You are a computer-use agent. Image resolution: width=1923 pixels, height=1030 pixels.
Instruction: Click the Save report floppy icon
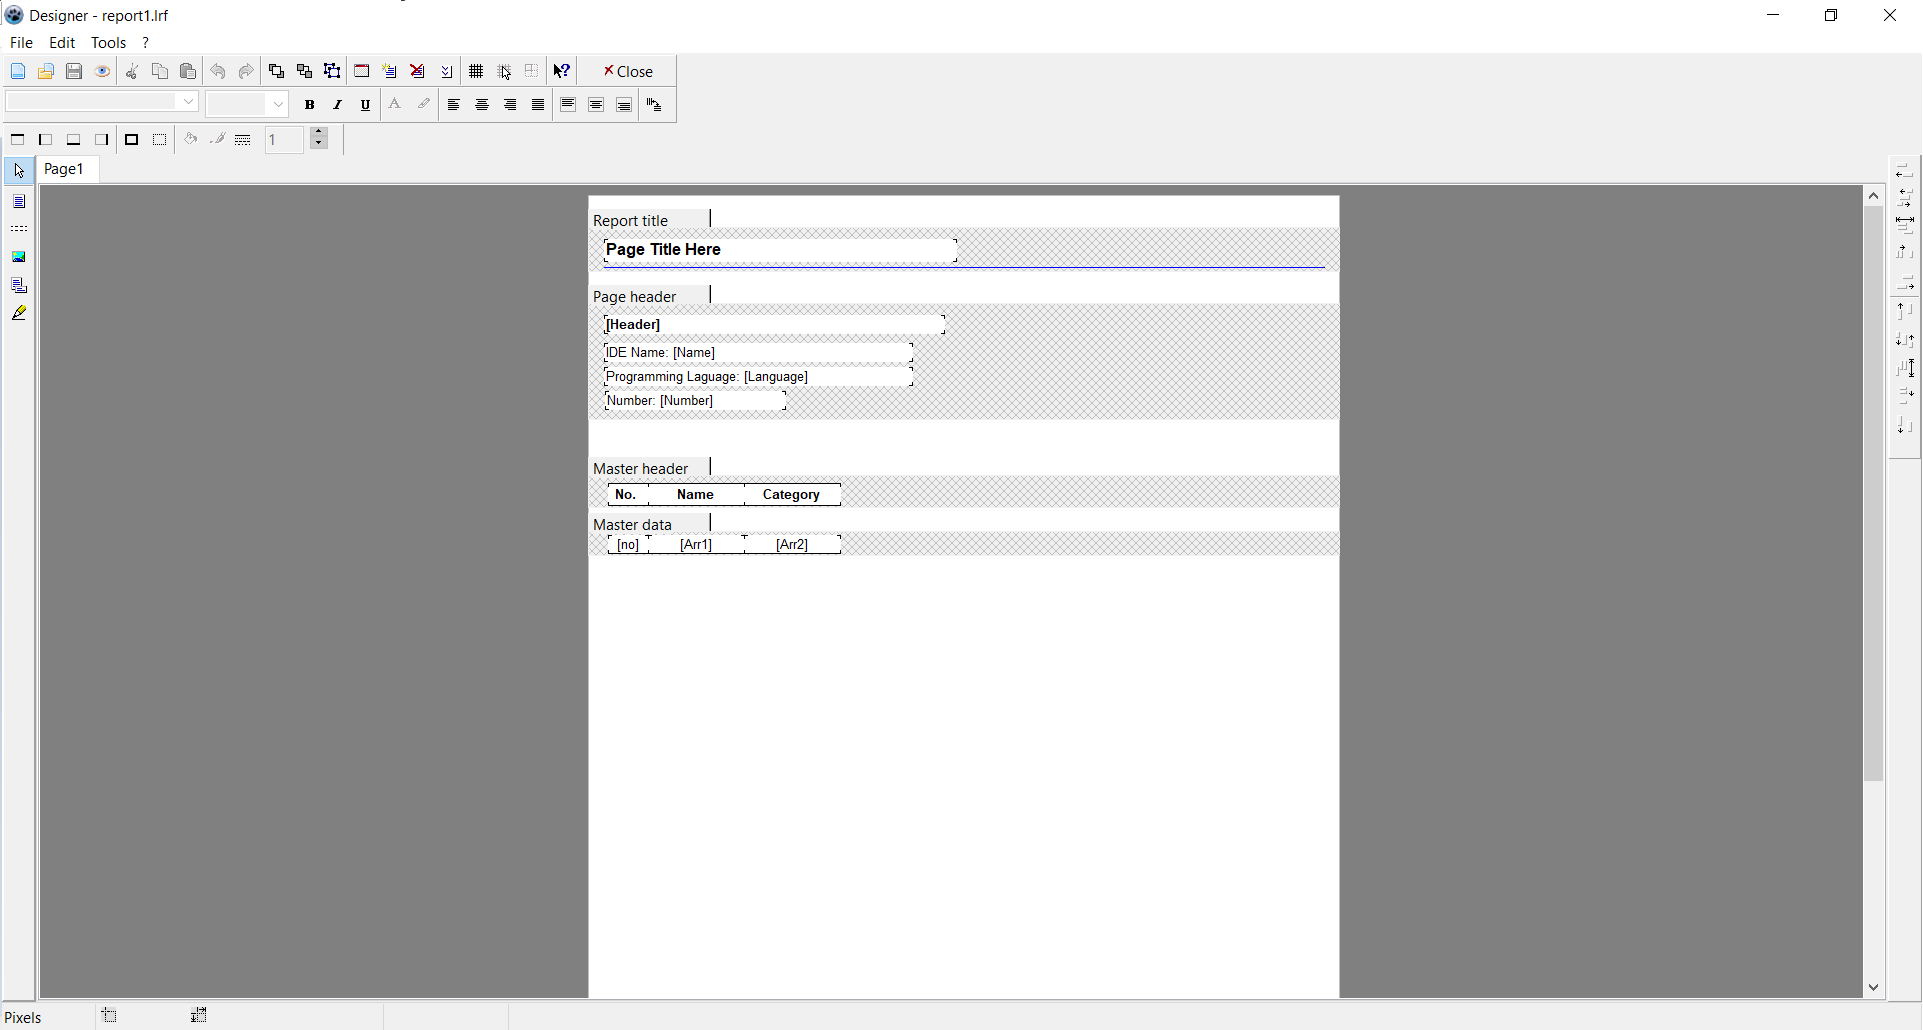[74, 71]
